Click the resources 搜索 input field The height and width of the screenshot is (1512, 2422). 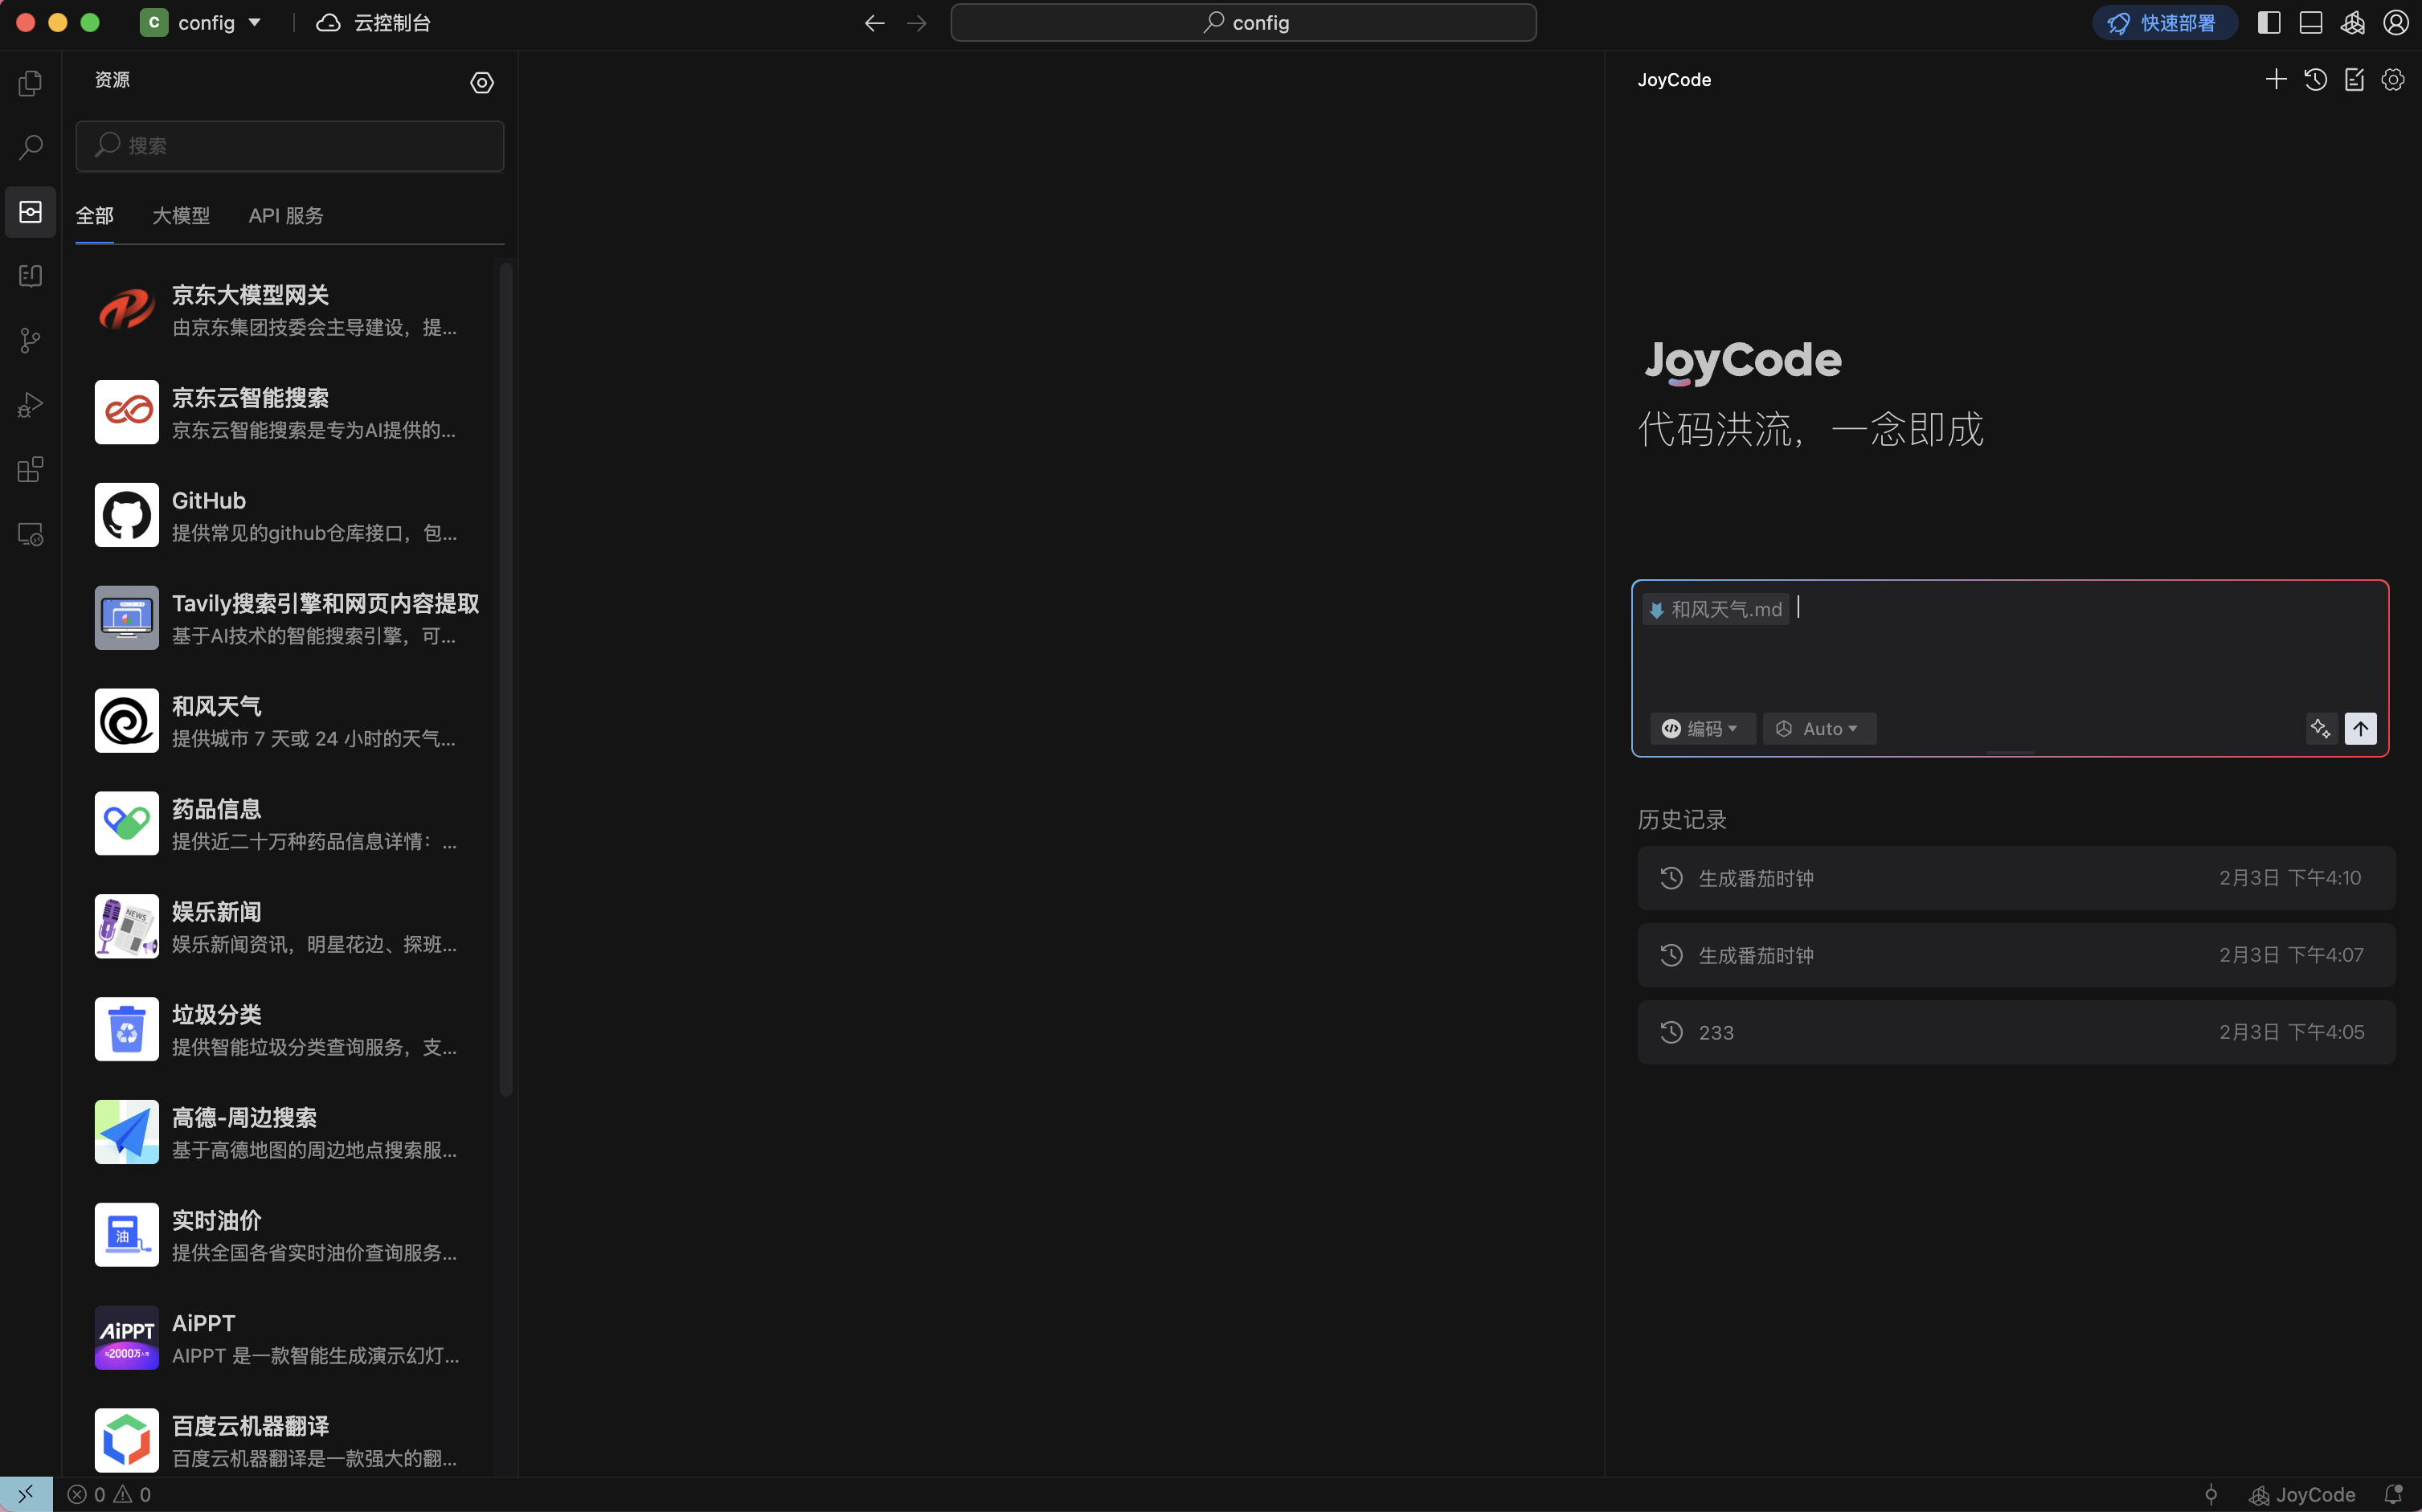pos(290,146)
